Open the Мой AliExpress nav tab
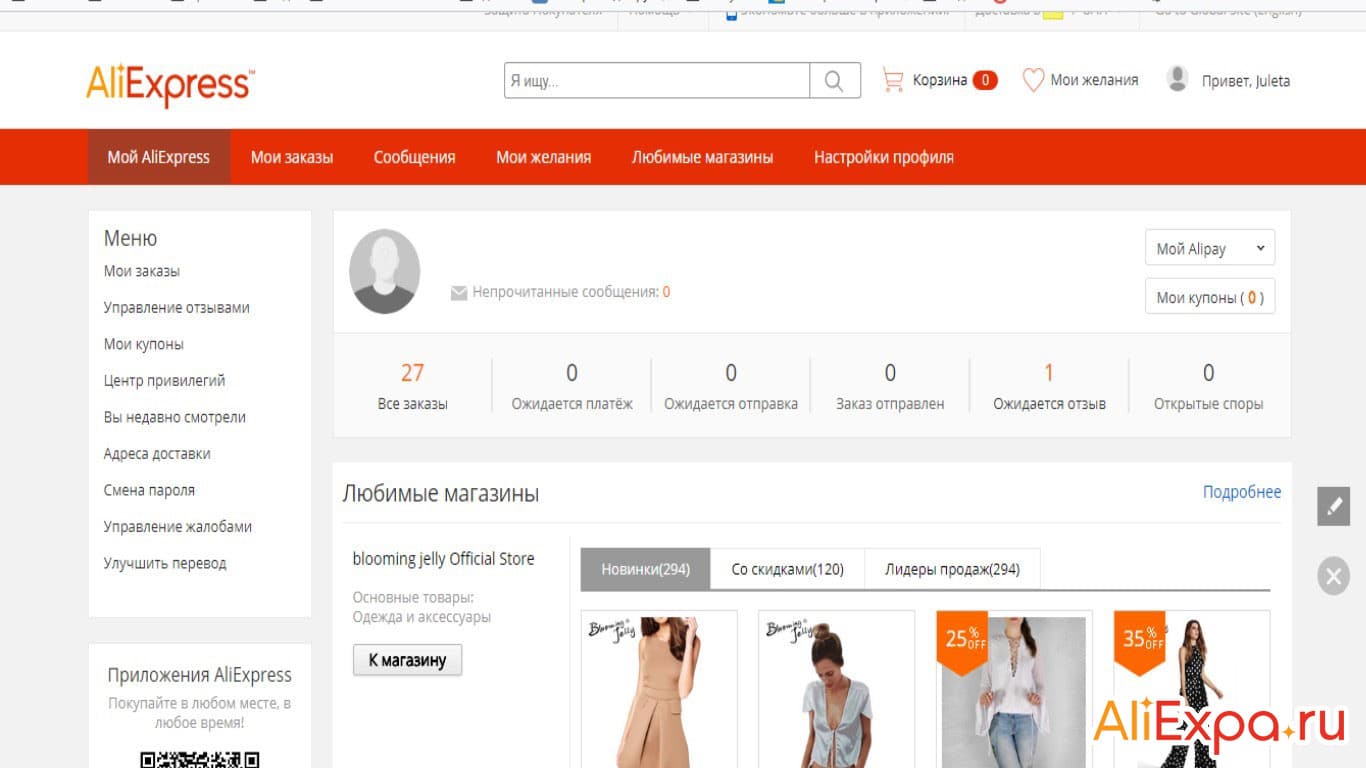This screenshot has height=768, width=1366. (159, 157)
